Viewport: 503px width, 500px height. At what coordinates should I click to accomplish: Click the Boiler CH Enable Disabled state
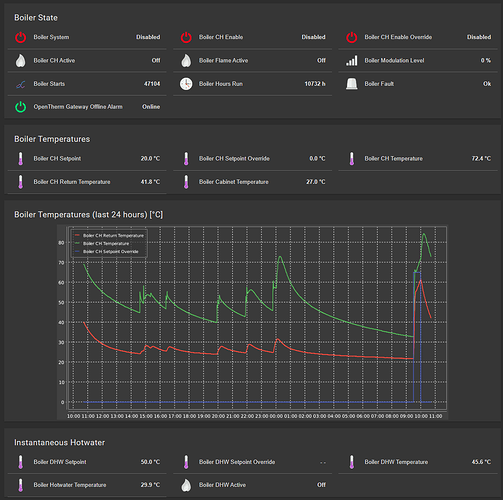pos(314,37)
